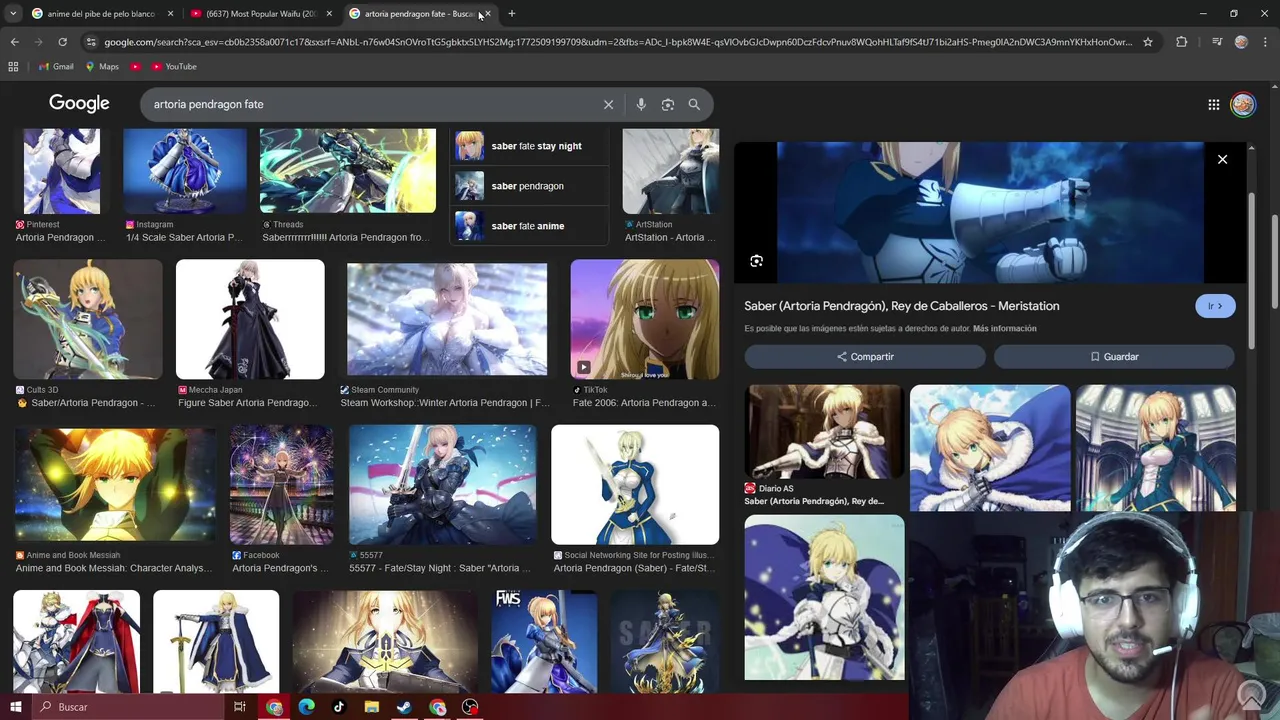The image size is (1280, 720).
Task: Switch to the anime del pibe tab
Action: pyautogui.click(x=102, y=13)
